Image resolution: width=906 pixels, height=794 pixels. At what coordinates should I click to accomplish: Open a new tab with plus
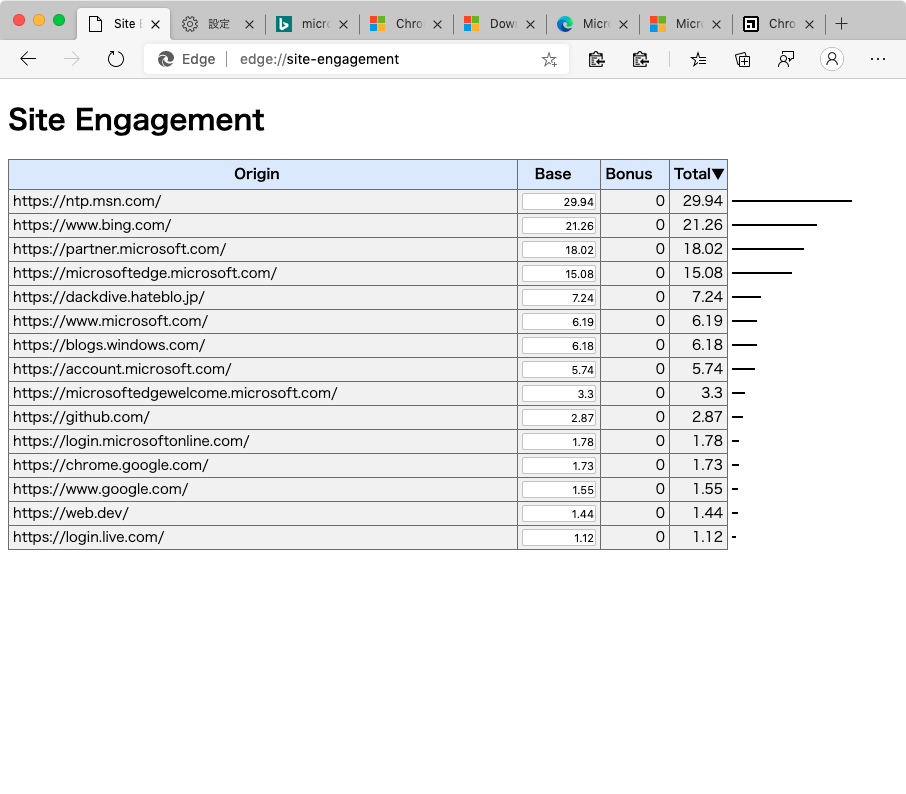(x=841, y=24)
